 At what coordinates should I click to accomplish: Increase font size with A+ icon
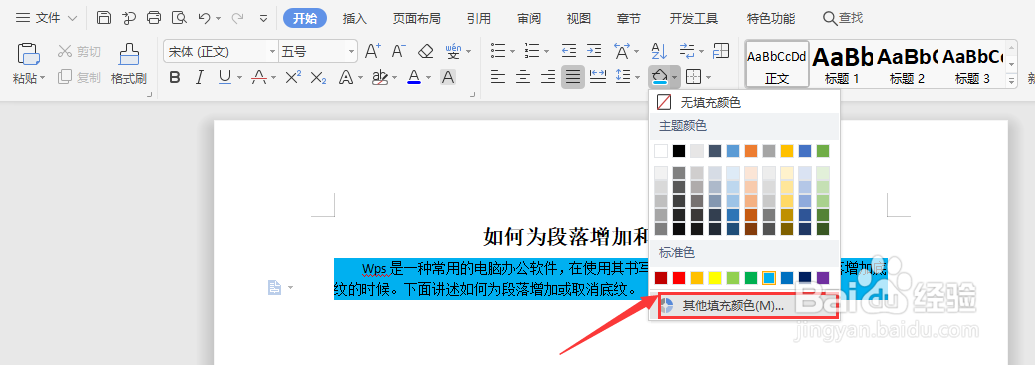click(x=373, y=51)
